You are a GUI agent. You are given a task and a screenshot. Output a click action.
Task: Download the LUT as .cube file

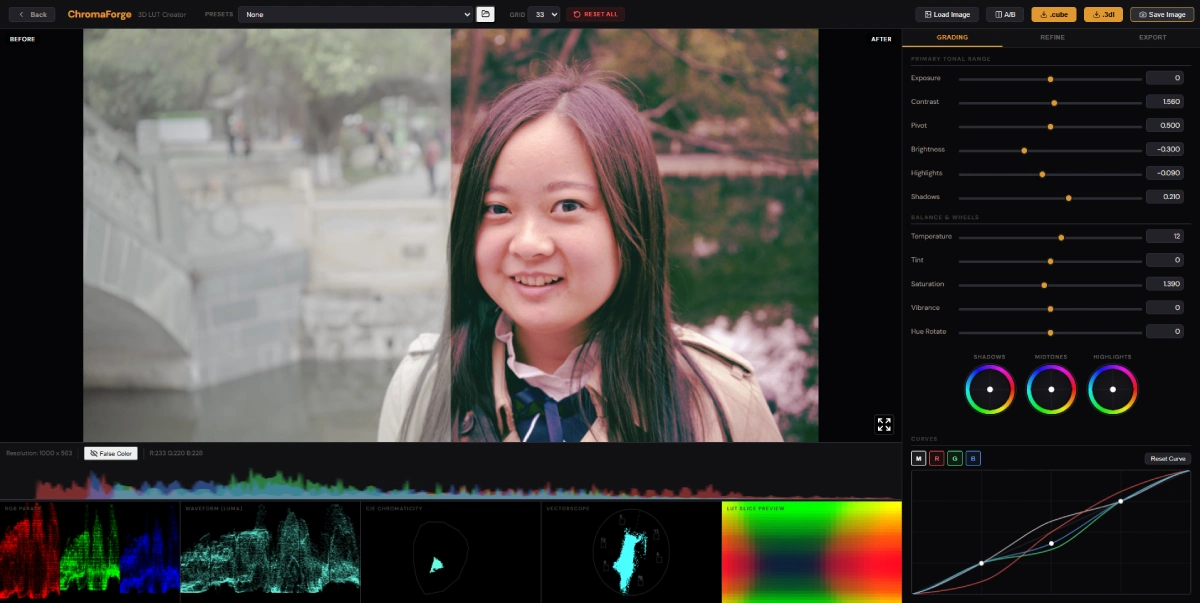point(1052,14)
